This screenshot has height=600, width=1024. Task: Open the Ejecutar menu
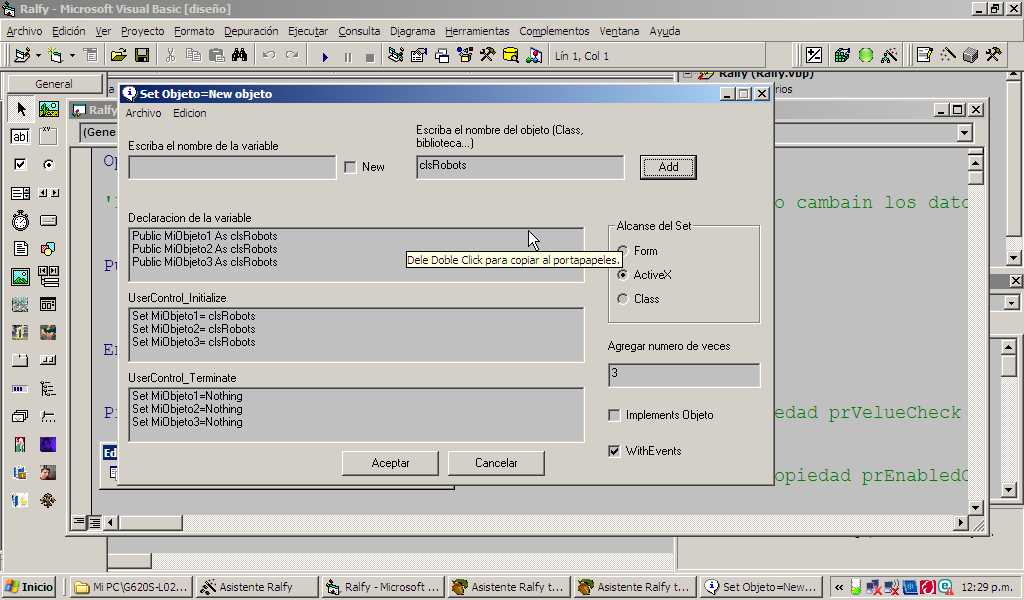(308, 31)
